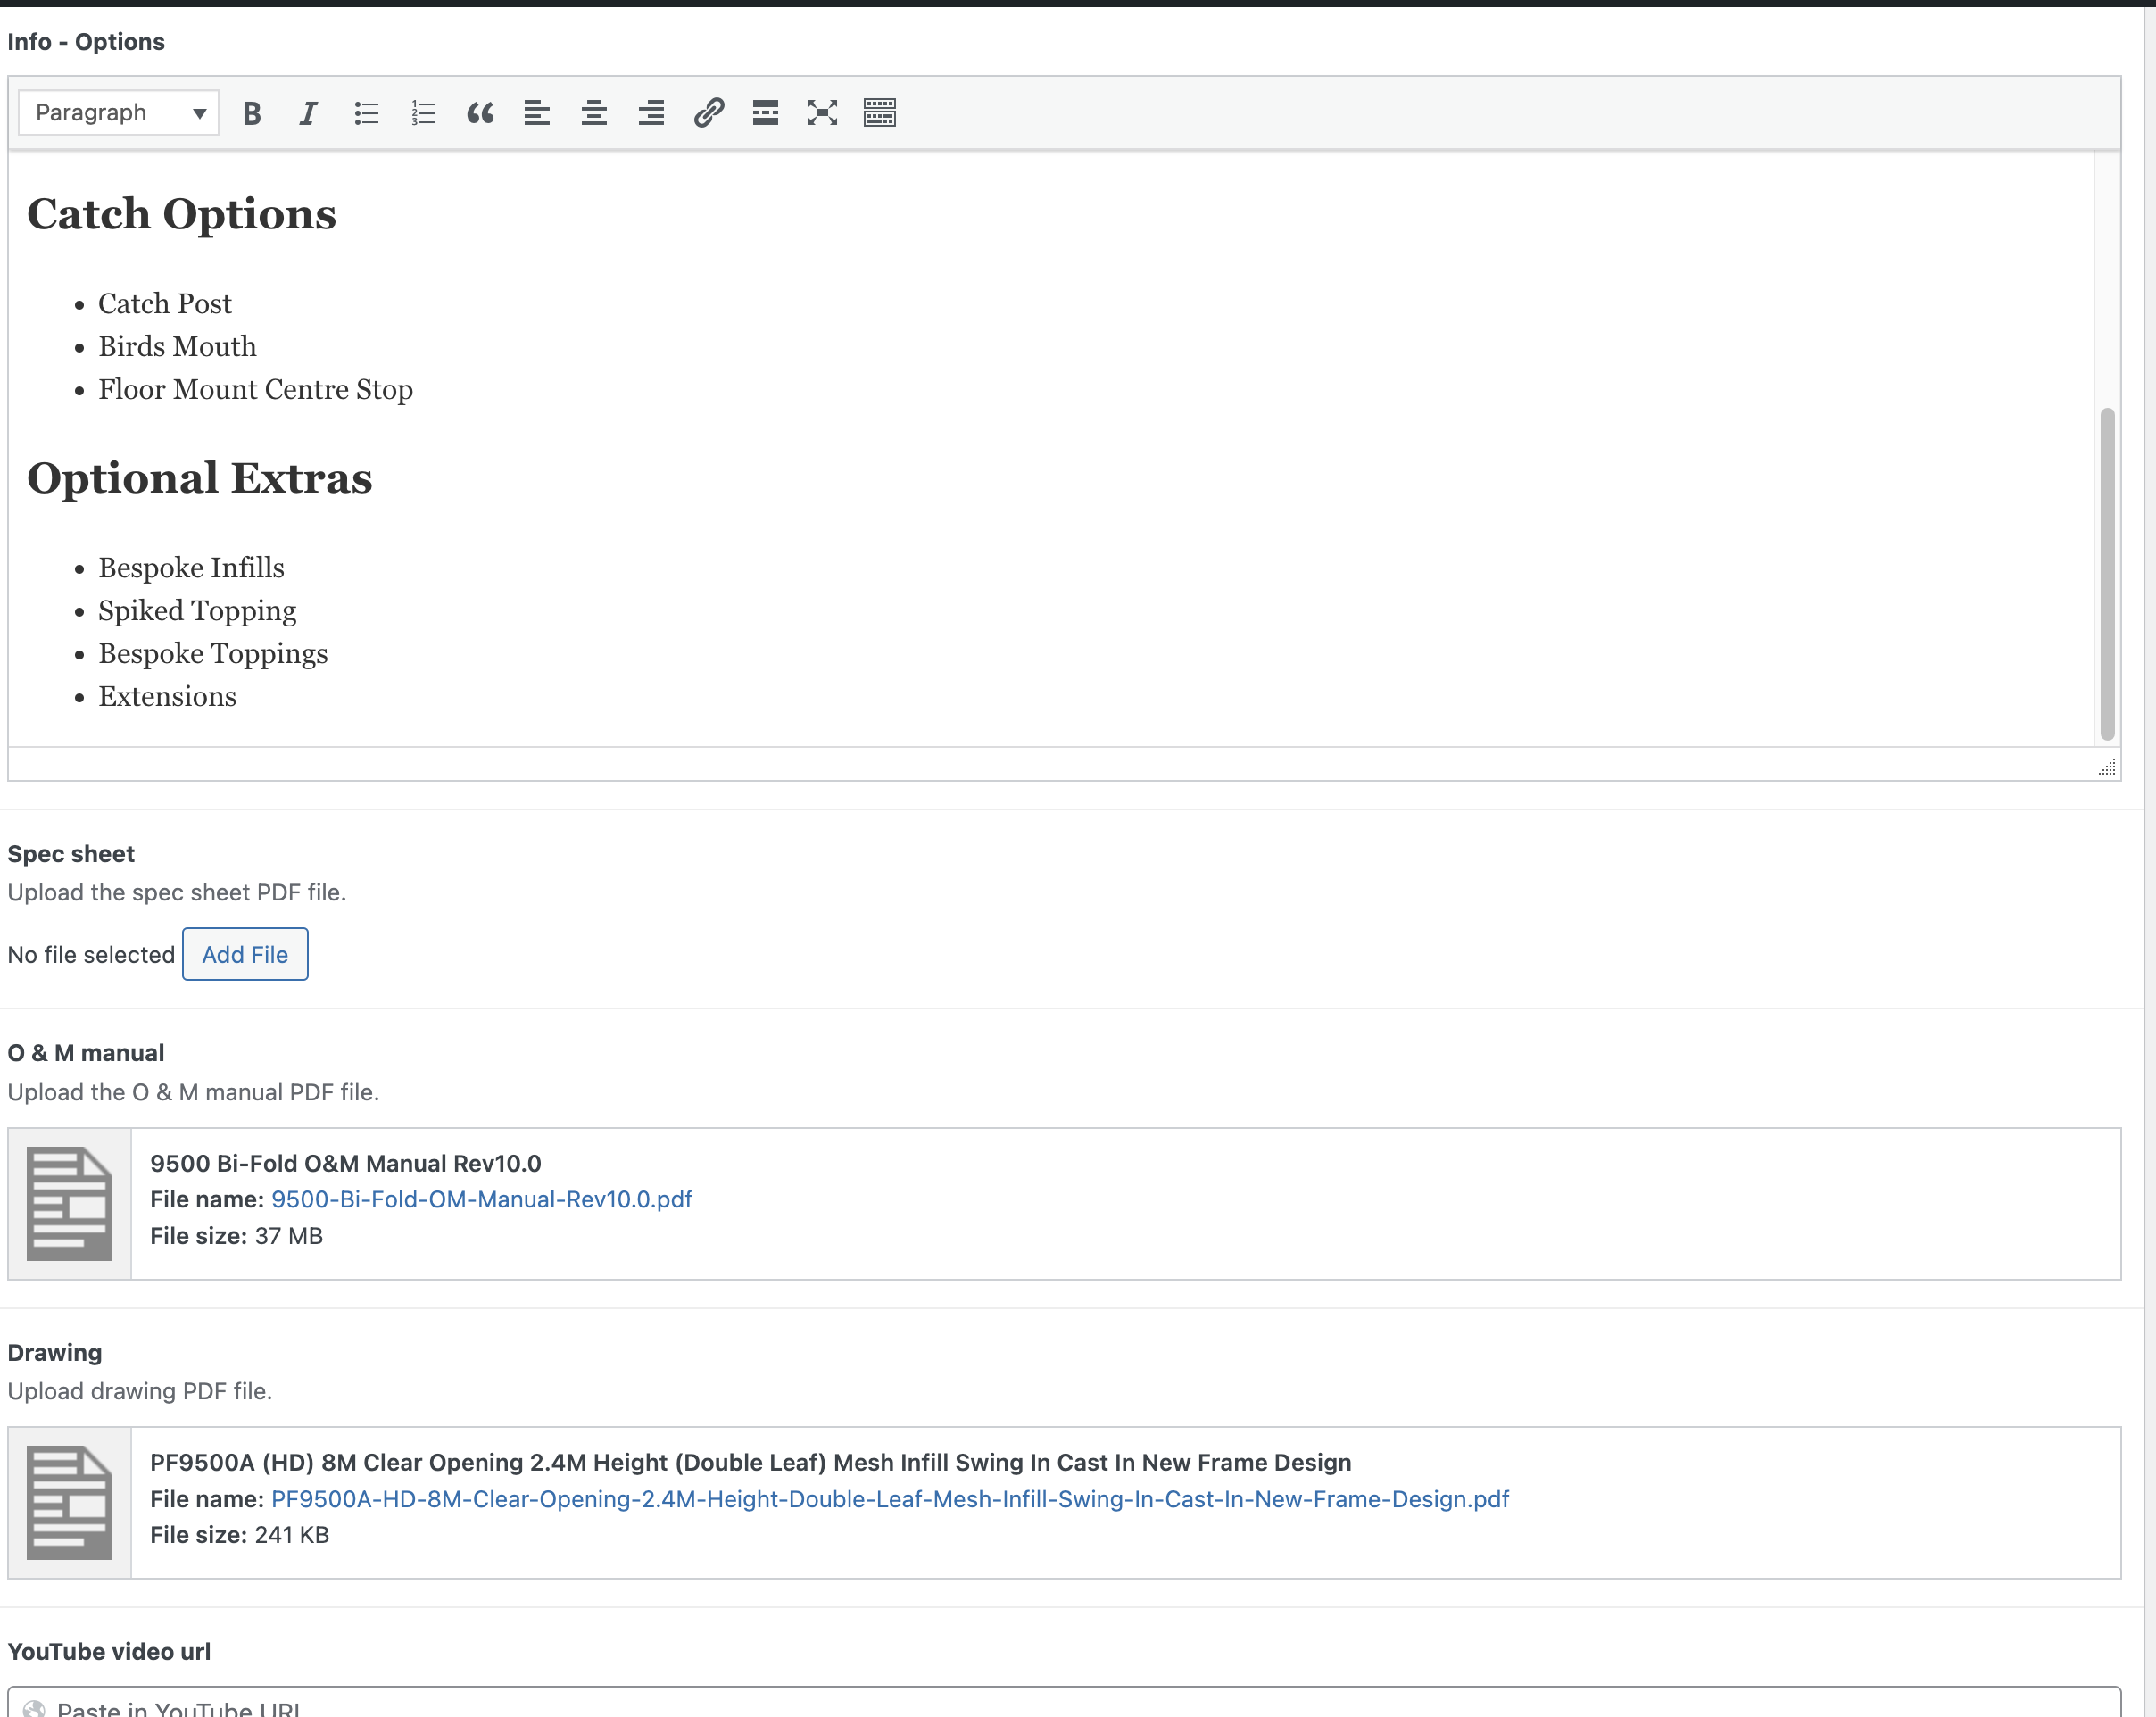Toggle the extra toolbar row

tap(879, 113)
